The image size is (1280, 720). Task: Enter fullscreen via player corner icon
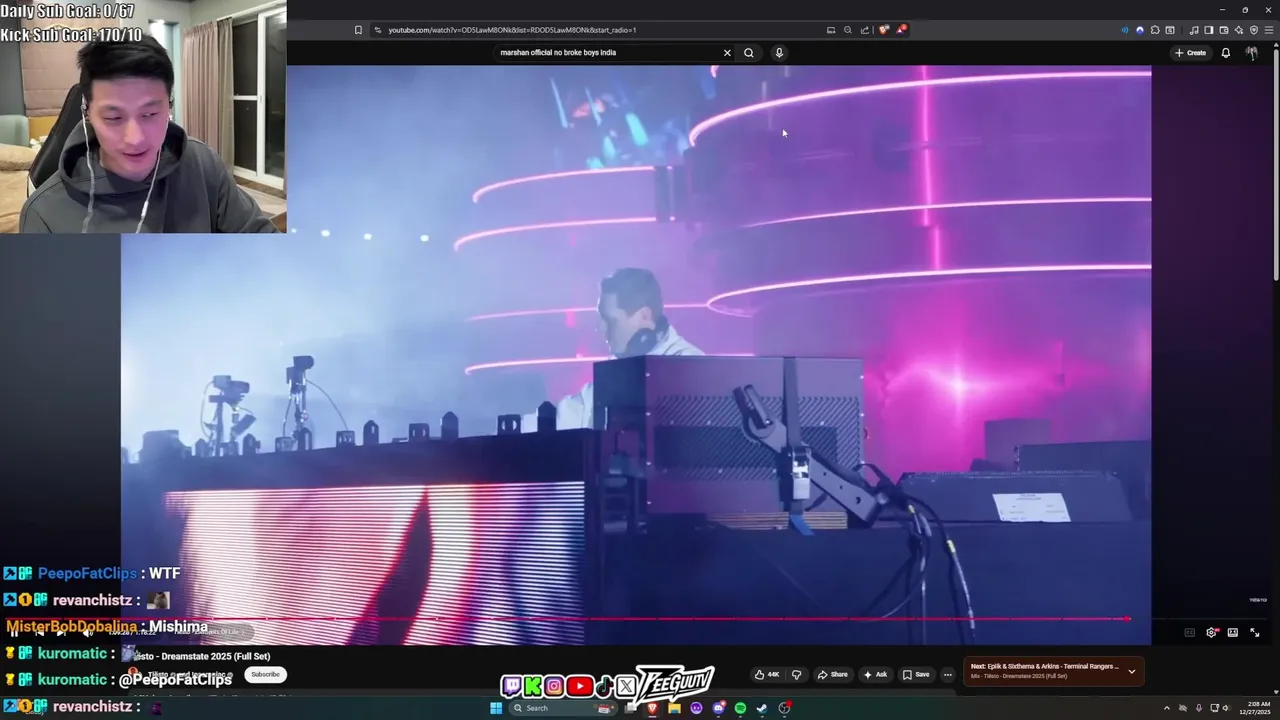pyautogui.click(x=1255, y=632)
